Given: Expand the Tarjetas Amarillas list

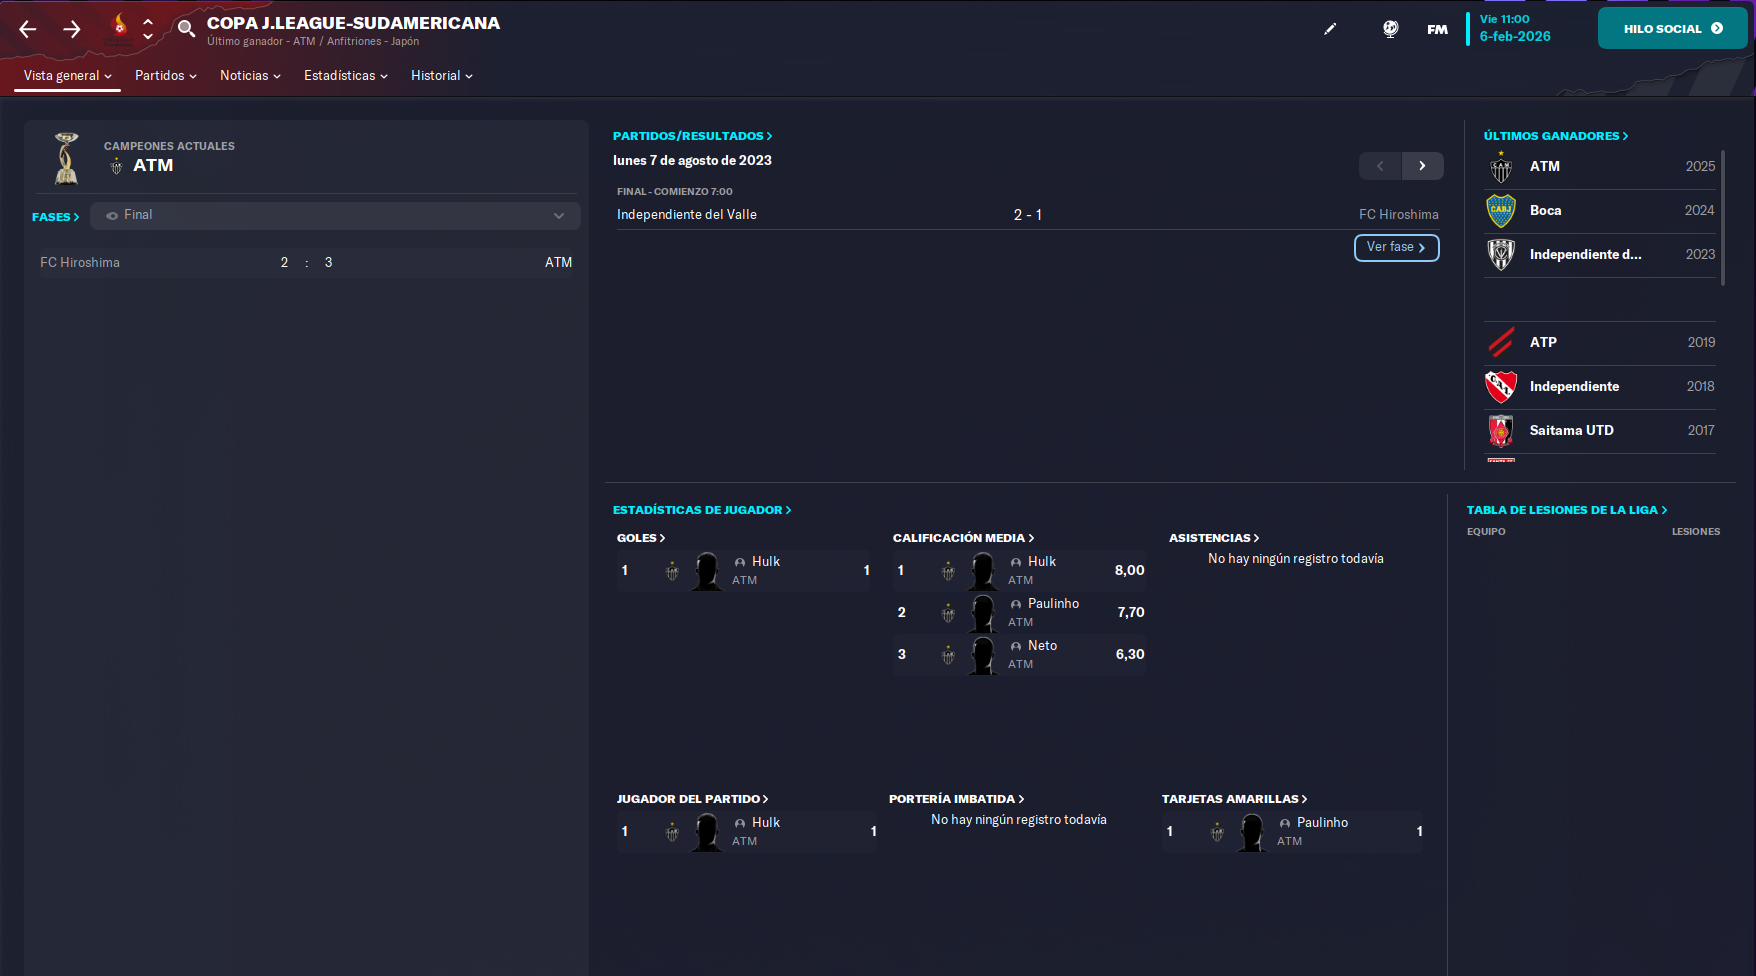Looking at the screenshot, I should tap(1235, 799).
